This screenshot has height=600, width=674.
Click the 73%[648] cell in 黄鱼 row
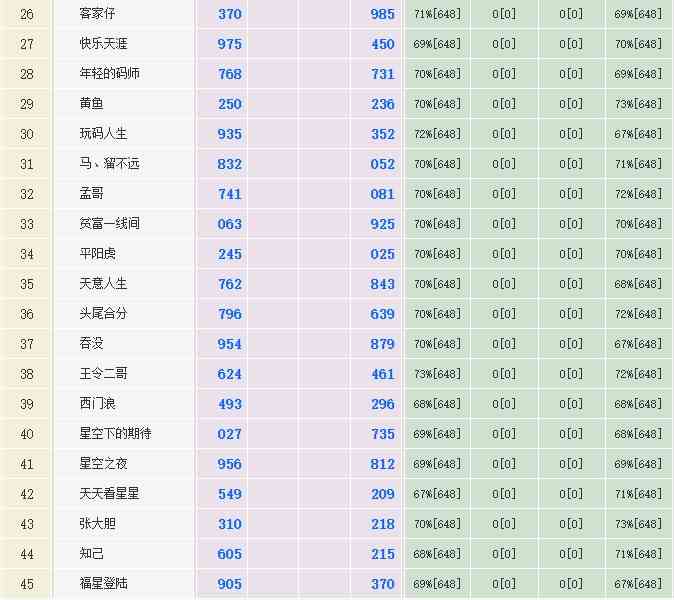(639, 104)
